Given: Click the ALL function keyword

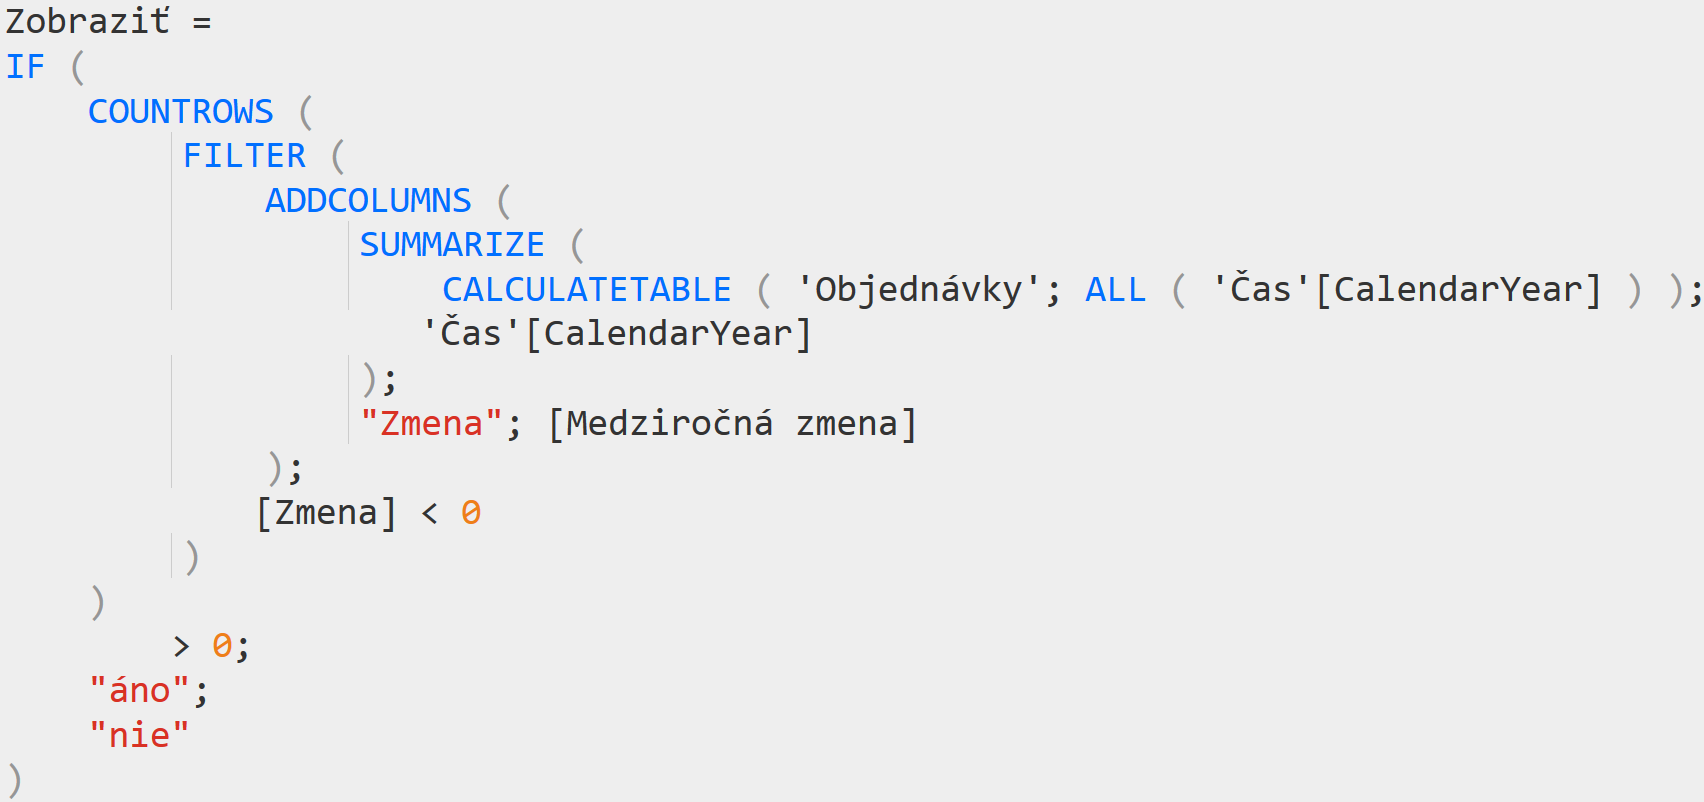Looking at the screenshot, I should 1116,289.
